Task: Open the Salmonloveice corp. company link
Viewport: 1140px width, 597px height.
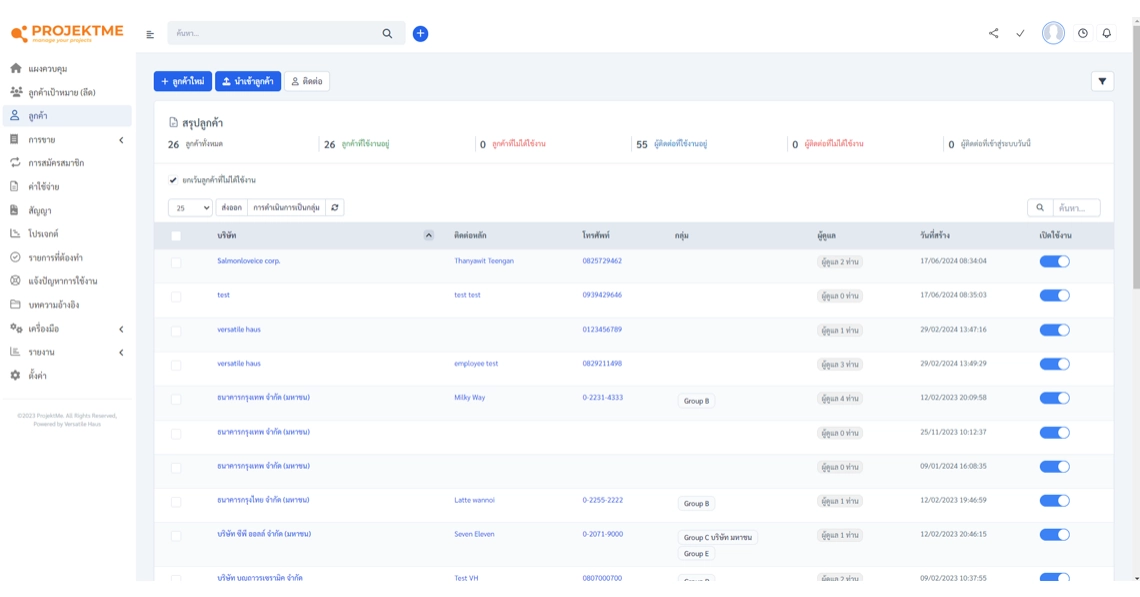Action: (x=248, y=261)
